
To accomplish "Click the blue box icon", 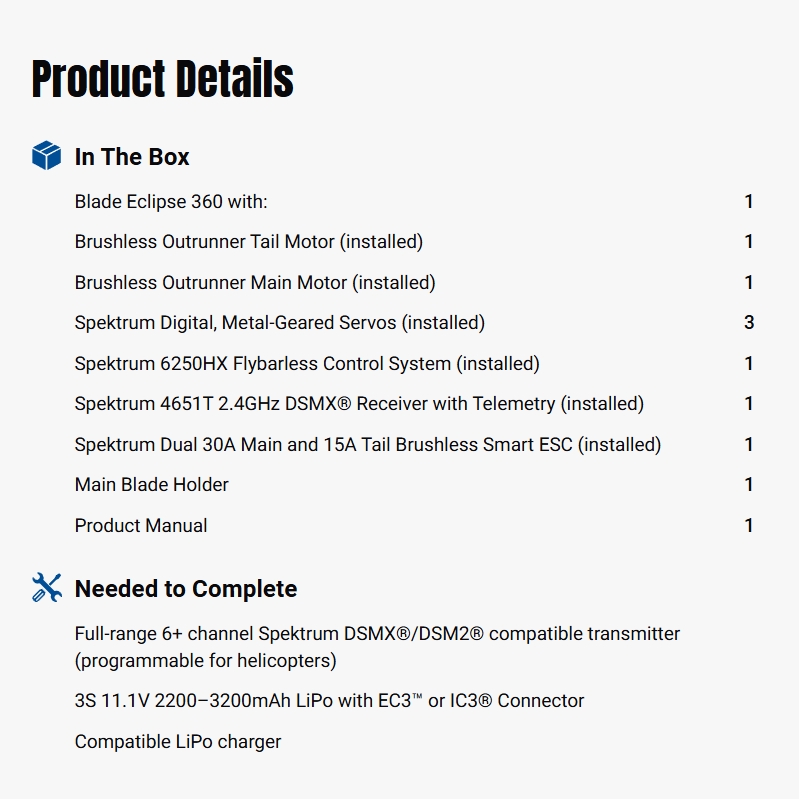I will click(x=46, y=156).
